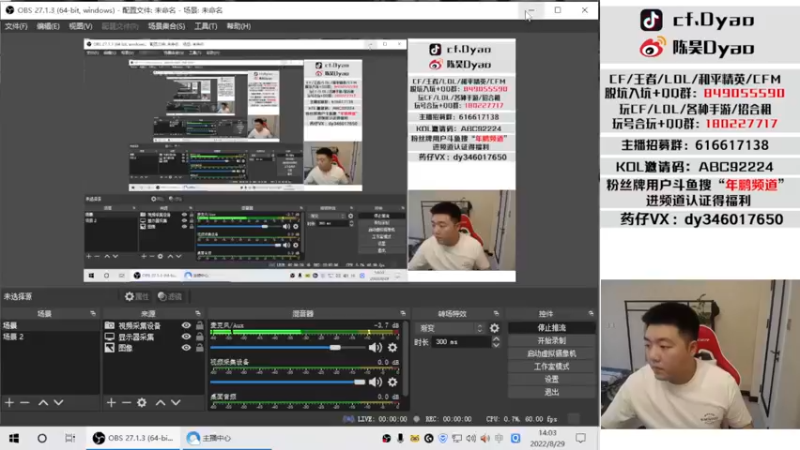Open Task View on the taskbar

[70, 438]
